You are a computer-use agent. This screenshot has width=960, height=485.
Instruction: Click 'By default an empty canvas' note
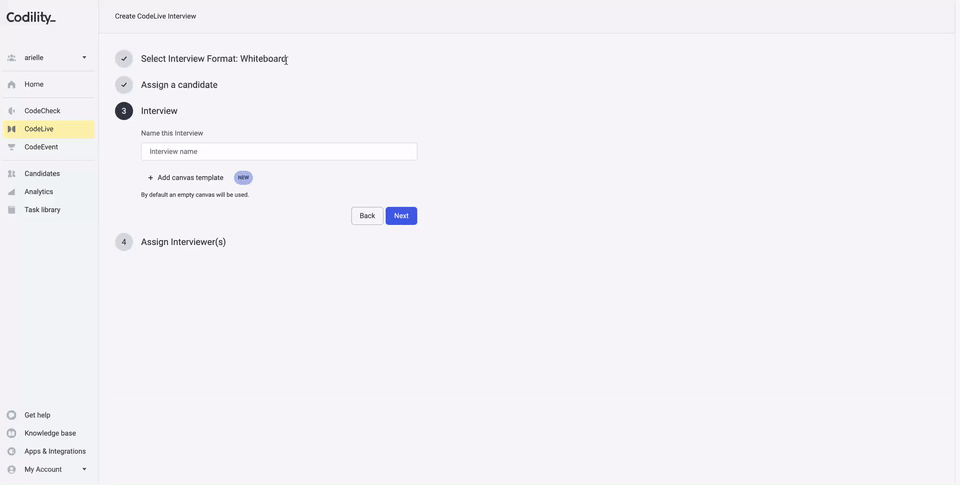tap(195, 195)
